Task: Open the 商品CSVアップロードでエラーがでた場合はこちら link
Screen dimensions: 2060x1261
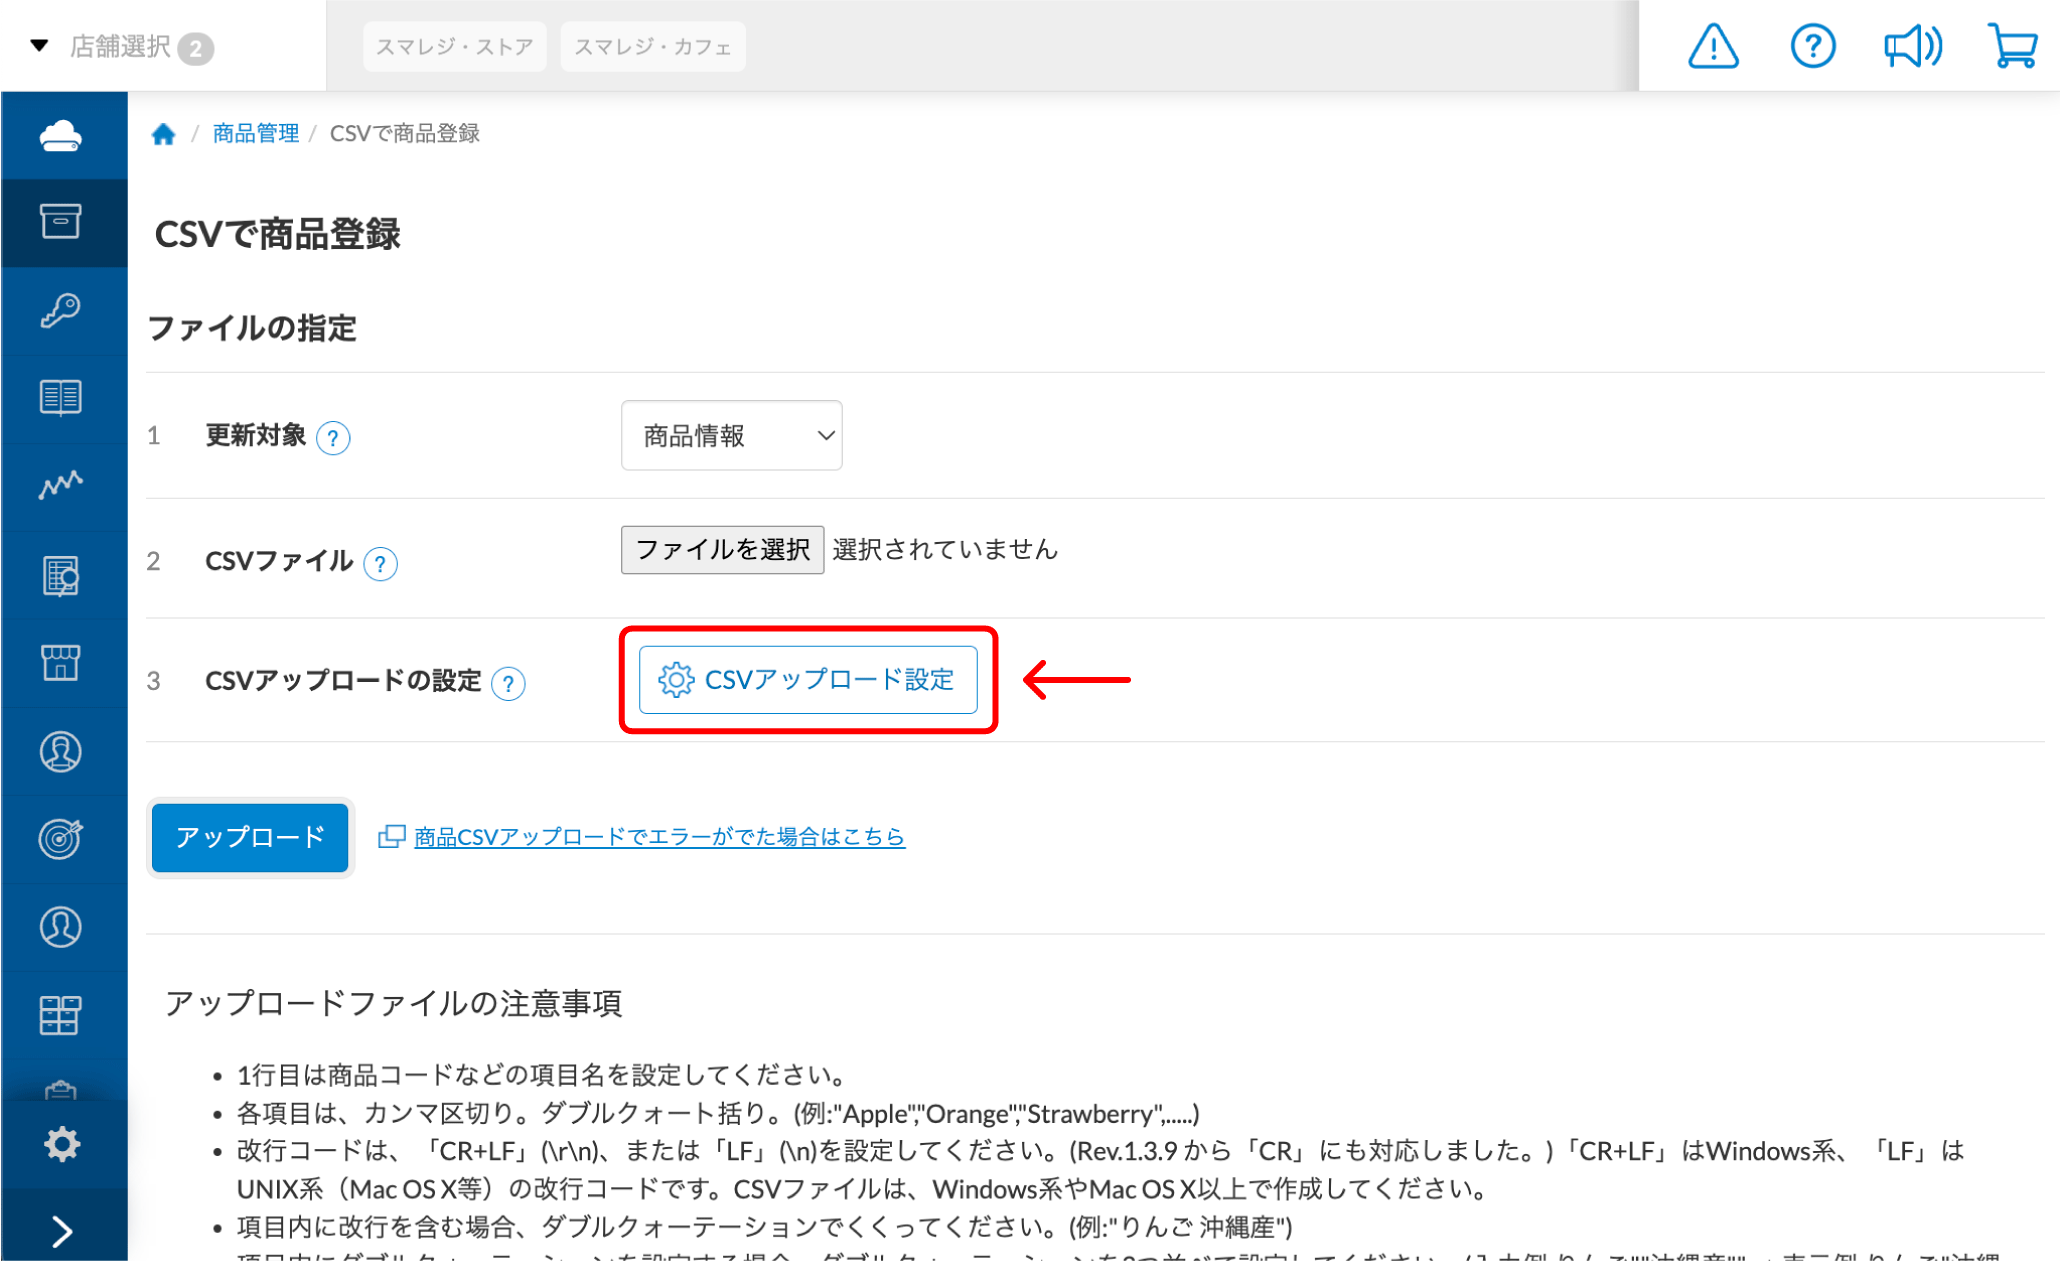Action: (x=659, y=837)
